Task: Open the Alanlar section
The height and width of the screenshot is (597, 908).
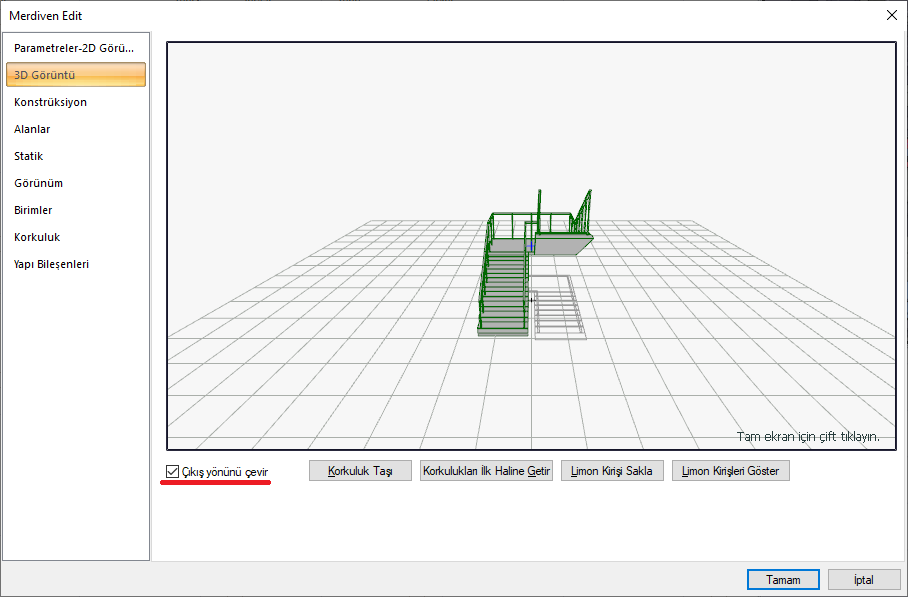Action: click(x=75, y=129)
